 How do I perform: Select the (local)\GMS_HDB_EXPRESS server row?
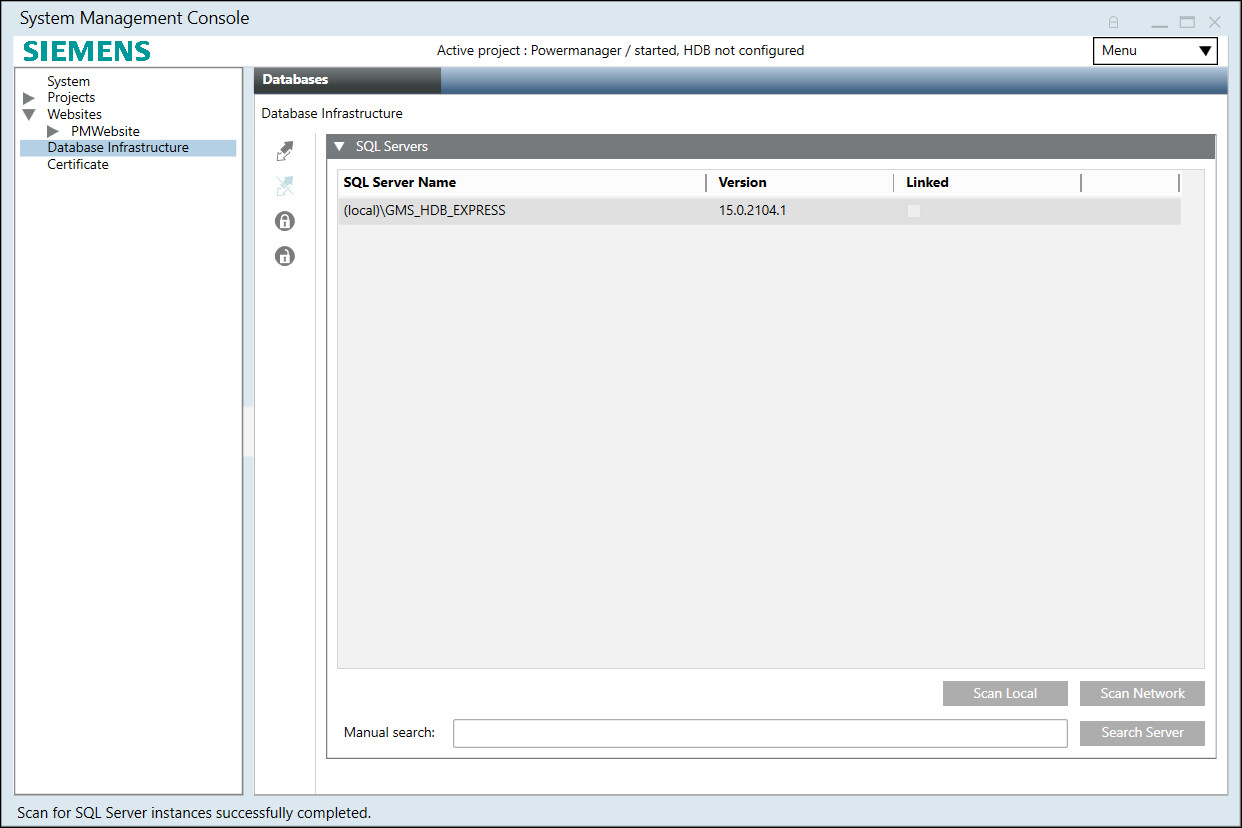(520, 210)
